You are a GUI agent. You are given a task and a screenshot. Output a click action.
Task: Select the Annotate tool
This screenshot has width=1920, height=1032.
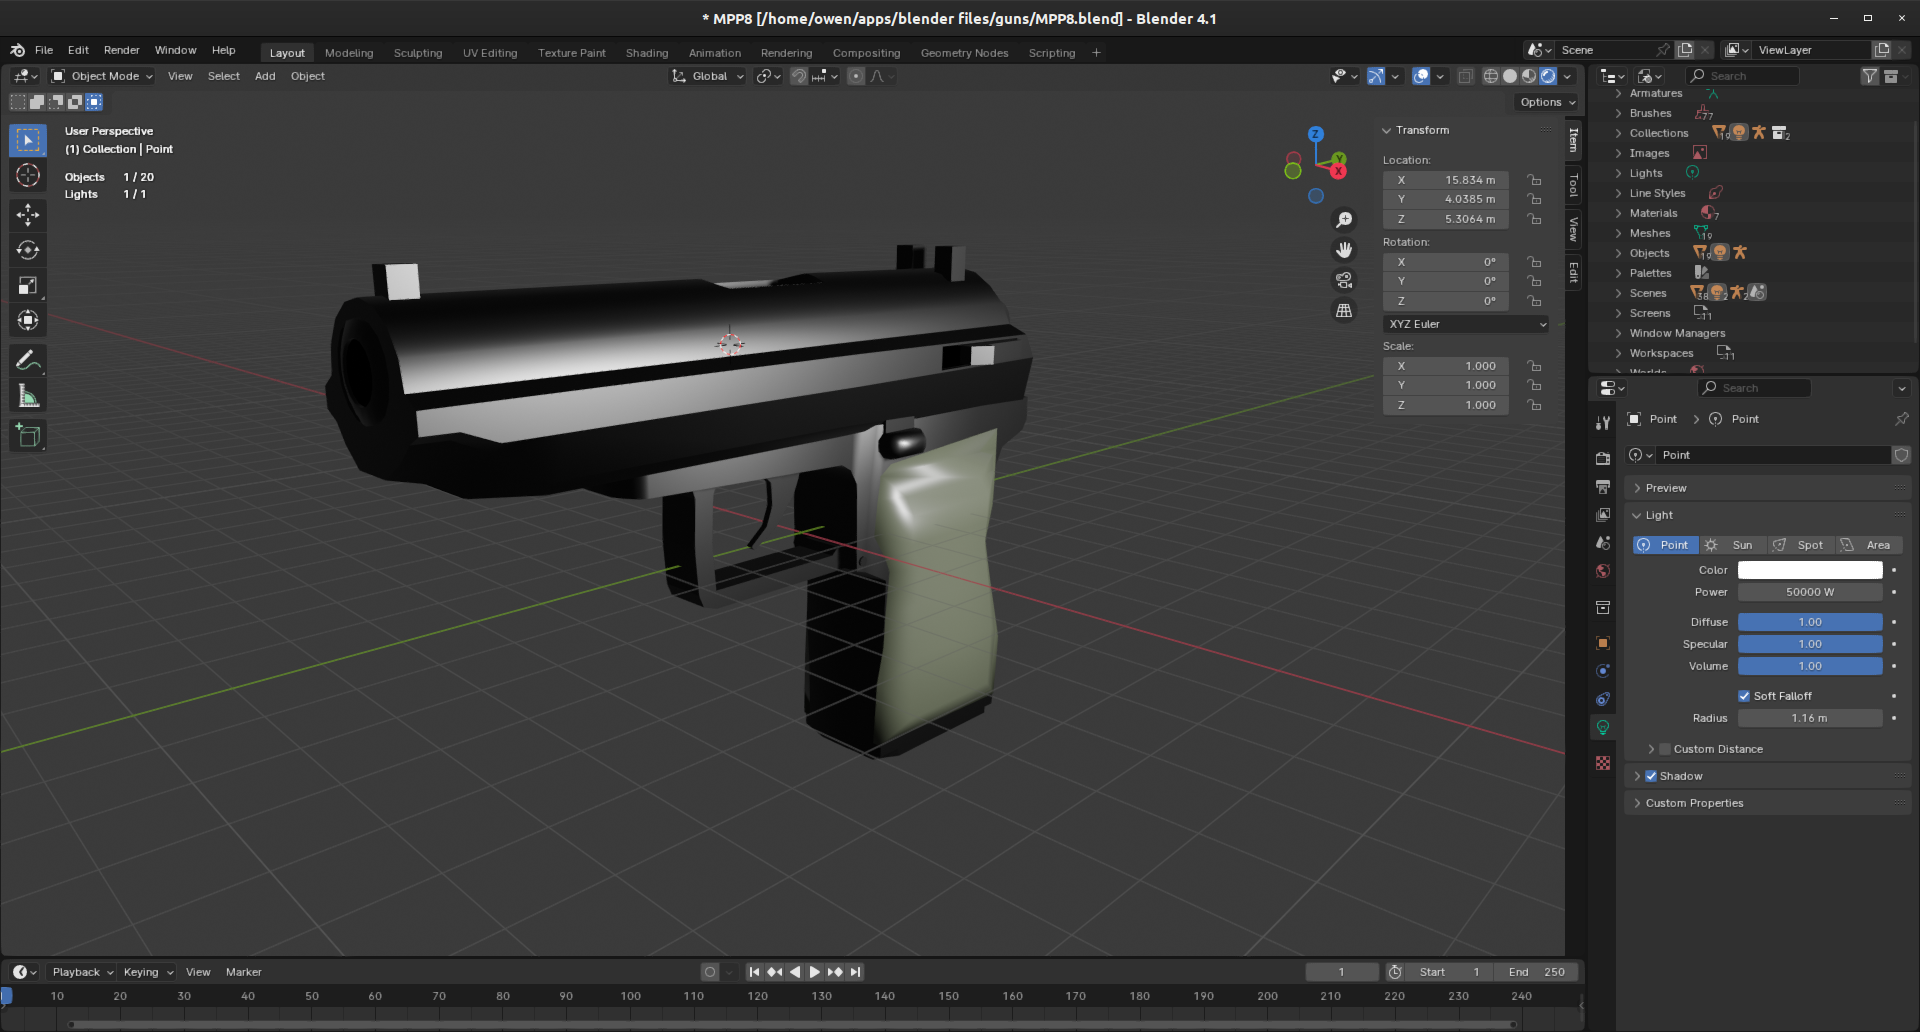pos(28,360)
